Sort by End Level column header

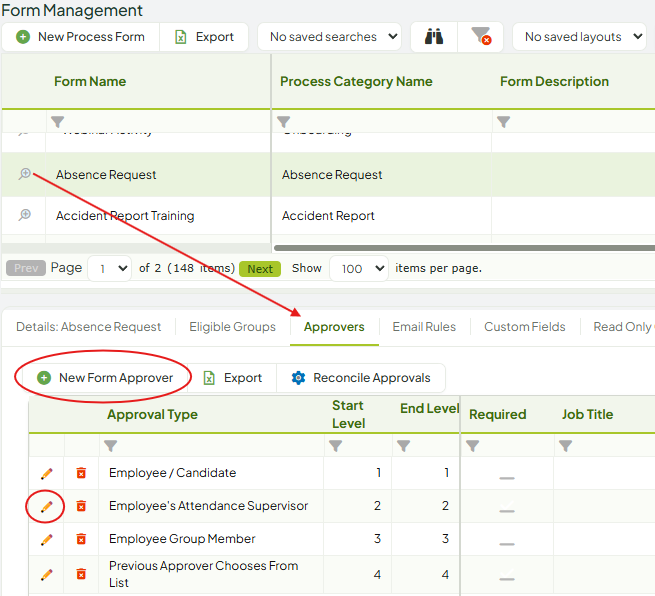pyautogui.click(x=429, y=408)
